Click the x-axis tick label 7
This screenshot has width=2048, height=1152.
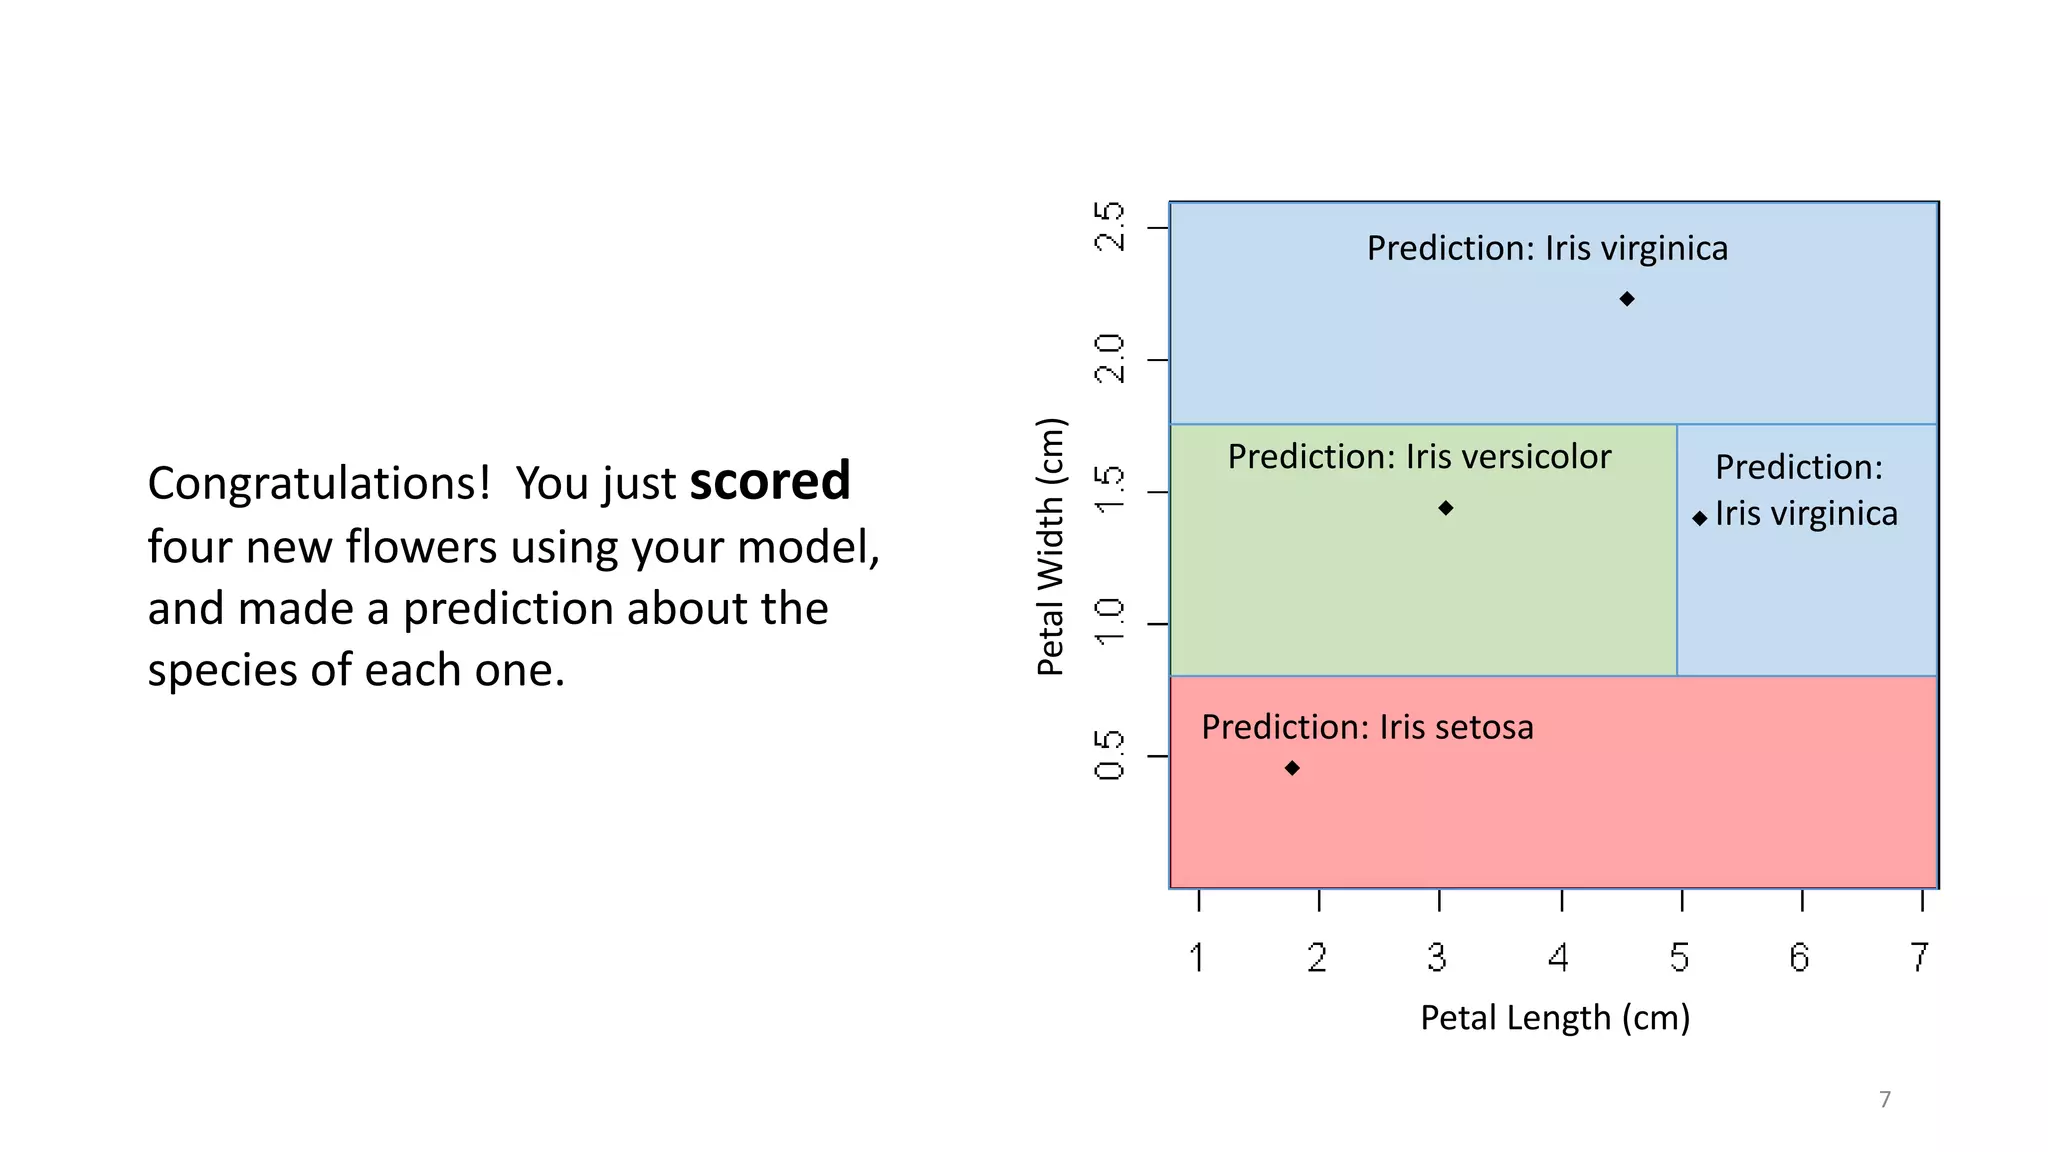tap(1919, 957)
